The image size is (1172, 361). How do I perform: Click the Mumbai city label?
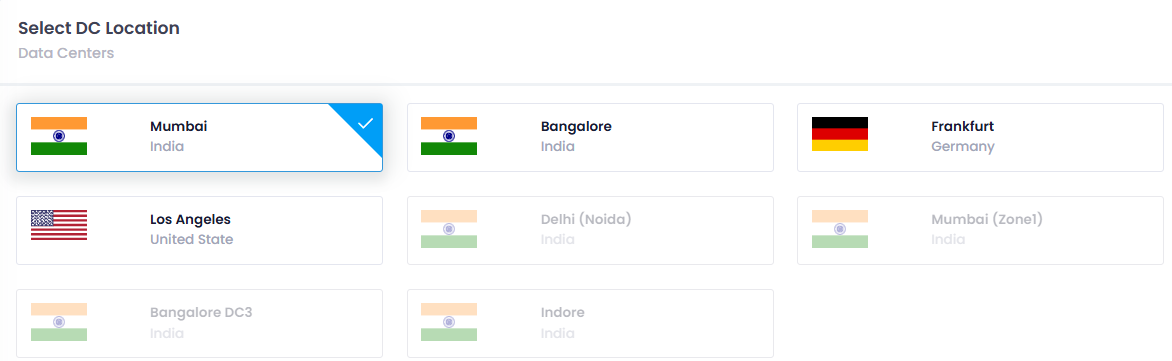tap(179, 126)
